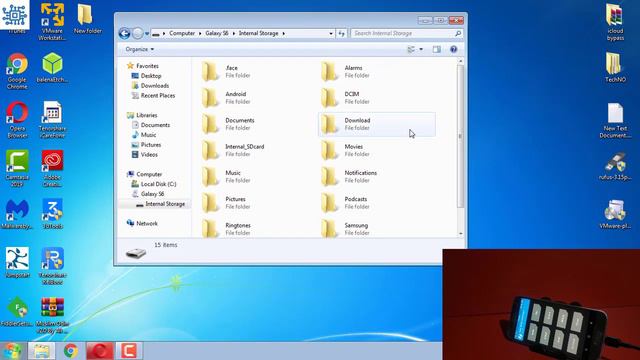Select Galaxy S6 in navigation pane

tap(152, 194)
